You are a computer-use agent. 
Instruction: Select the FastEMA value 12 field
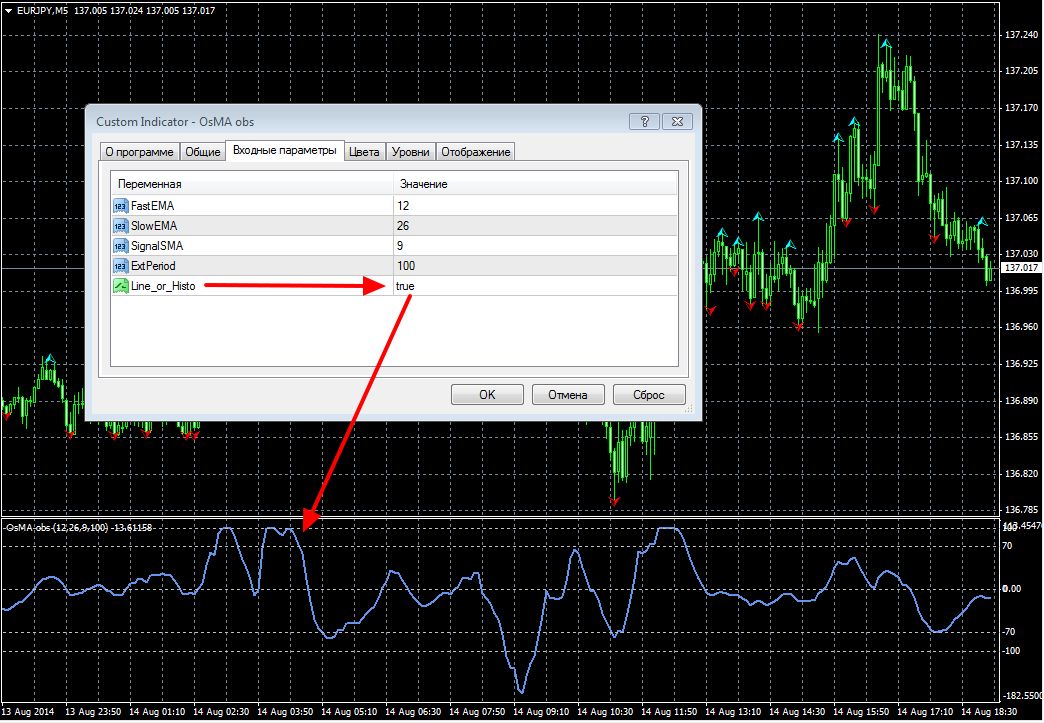pyautogui.click(x=536, y=206)
